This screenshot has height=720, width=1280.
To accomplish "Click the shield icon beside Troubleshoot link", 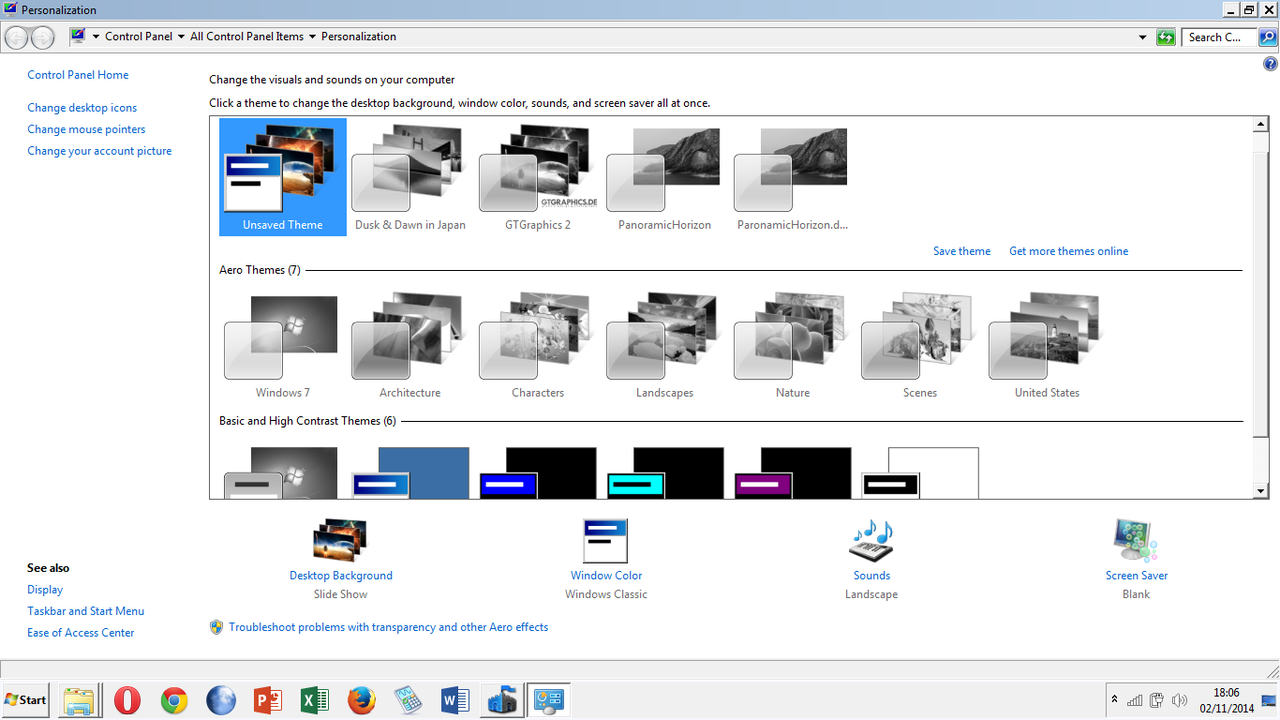I will [216, 627].
